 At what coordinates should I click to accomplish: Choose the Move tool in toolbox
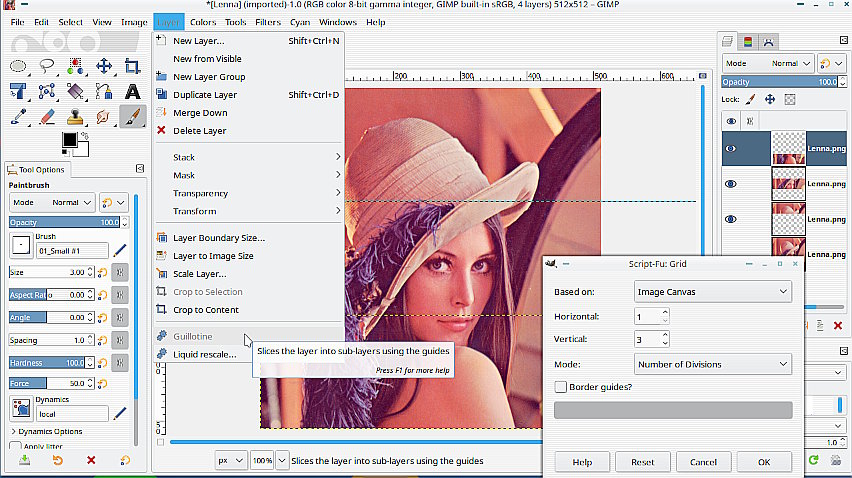tap(104, 67)
